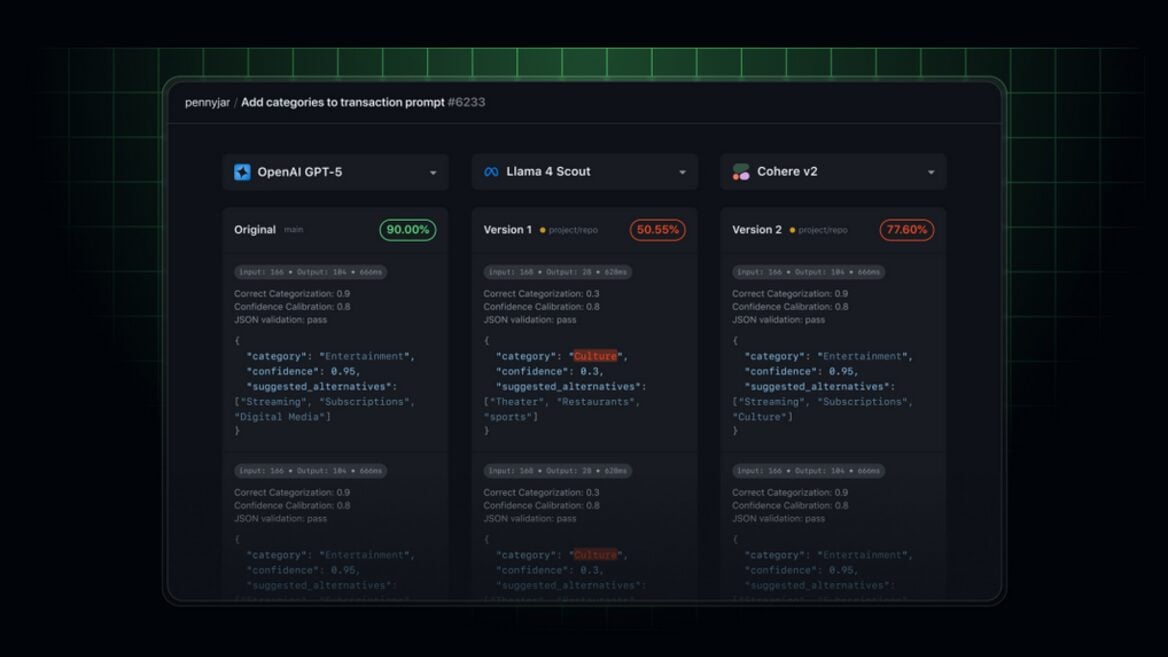Click first input/output stats pill under Original
The width and height of the screenshot is (1168, 657).
(x=310, y=272)
